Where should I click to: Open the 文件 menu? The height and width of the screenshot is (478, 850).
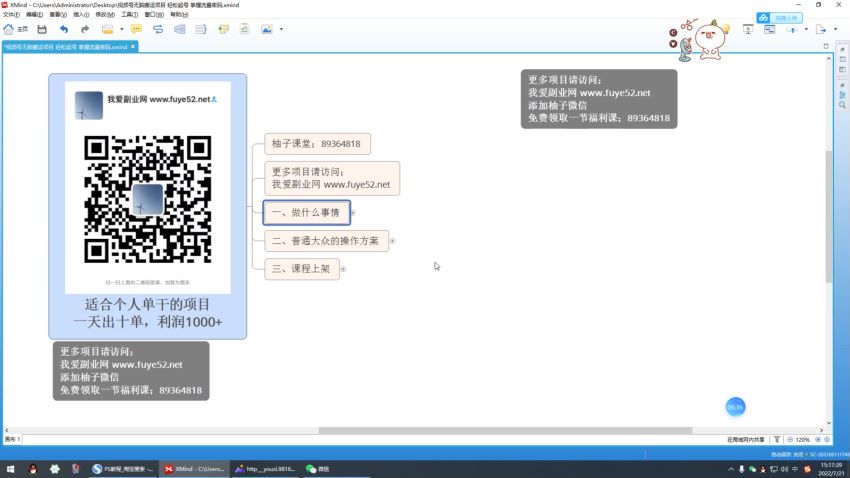click(x=11, y=15)
